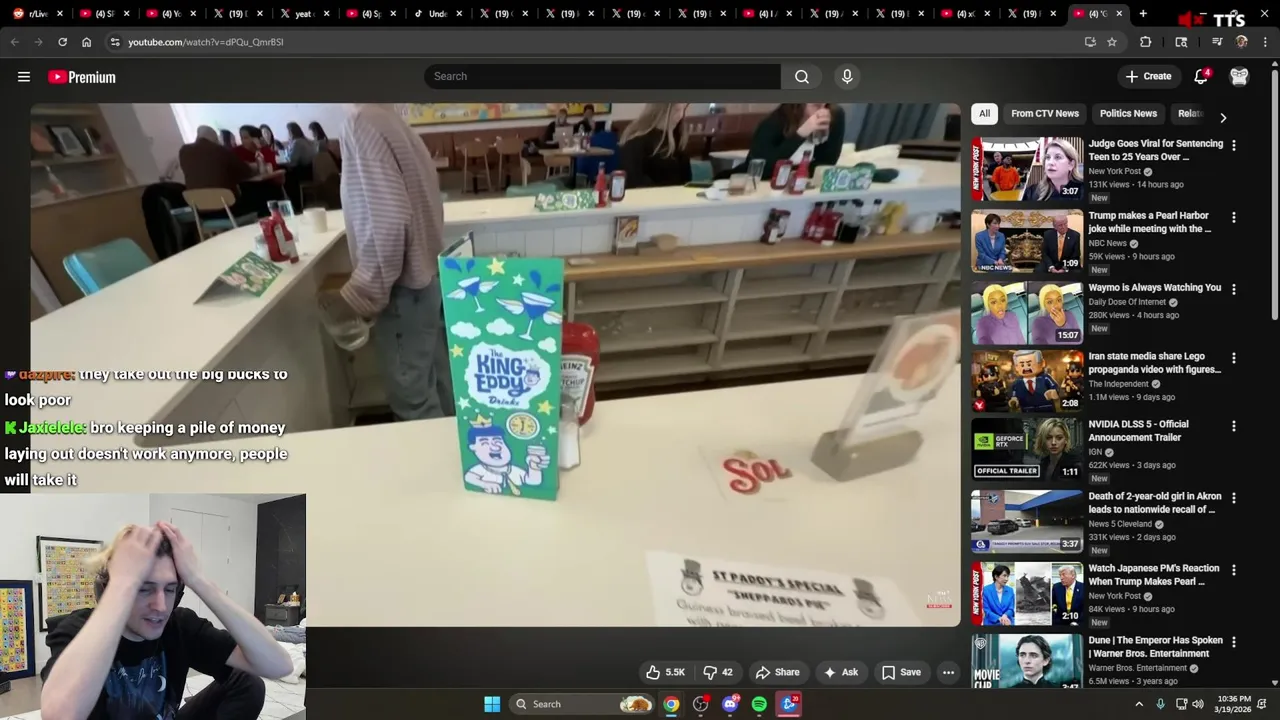Open options for Japanese PM's Reaction video
The width and height of the screenshot is (1280, 720).
coord(1233,570)
